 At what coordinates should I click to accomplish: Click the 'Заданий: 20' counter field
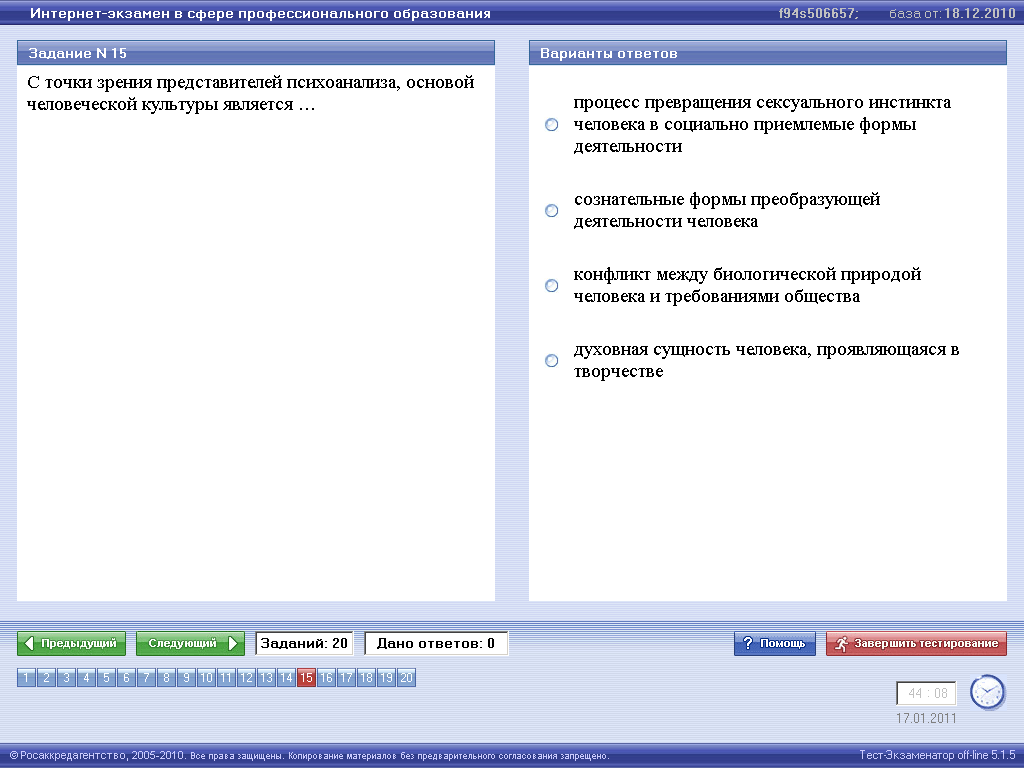304,643
